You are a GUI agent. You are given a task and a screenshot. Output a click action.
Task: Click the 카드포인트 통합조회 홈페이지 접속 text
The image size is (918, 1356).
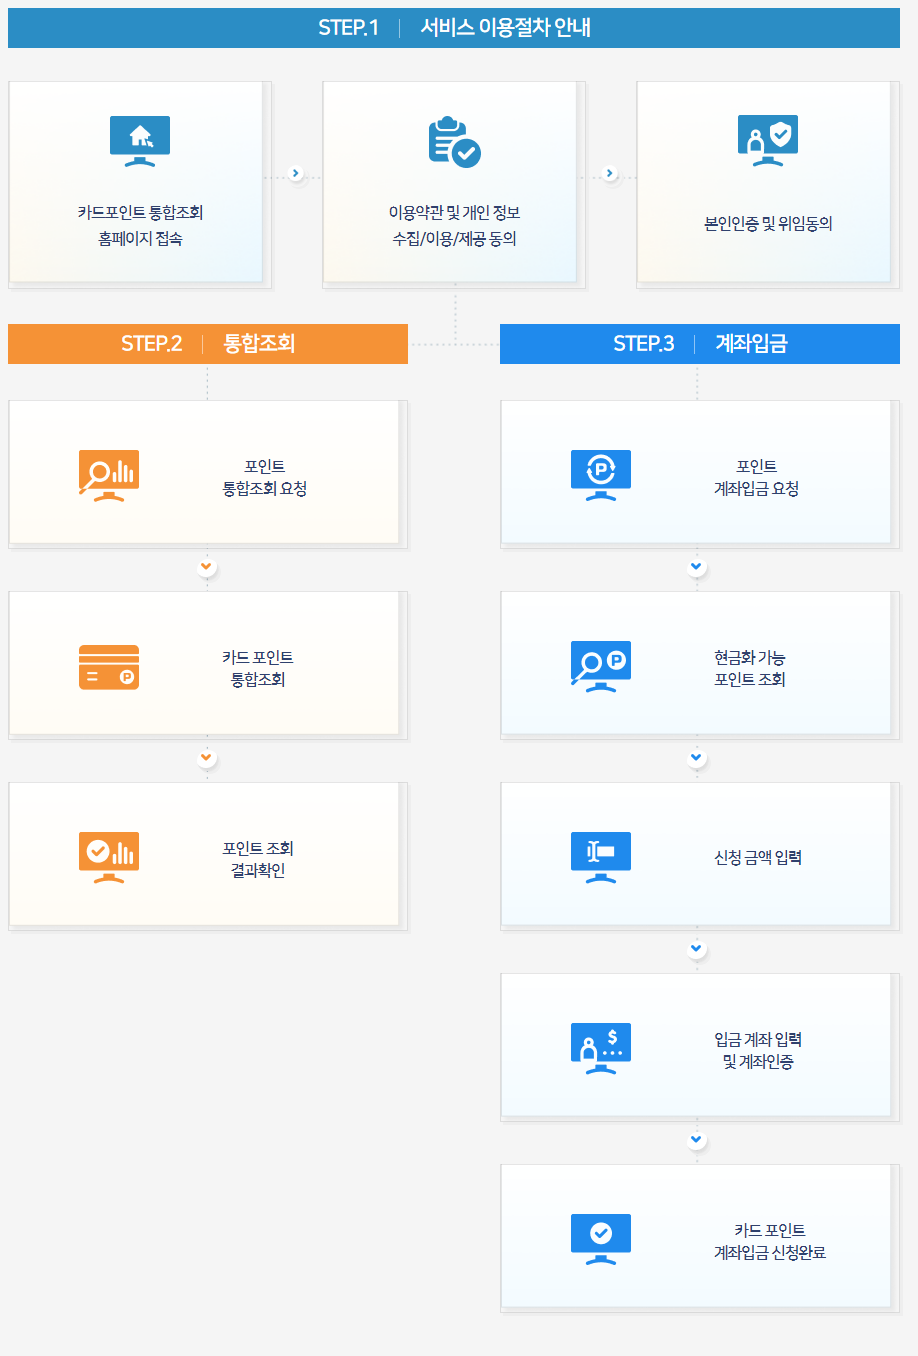click(x=140, y=225)
